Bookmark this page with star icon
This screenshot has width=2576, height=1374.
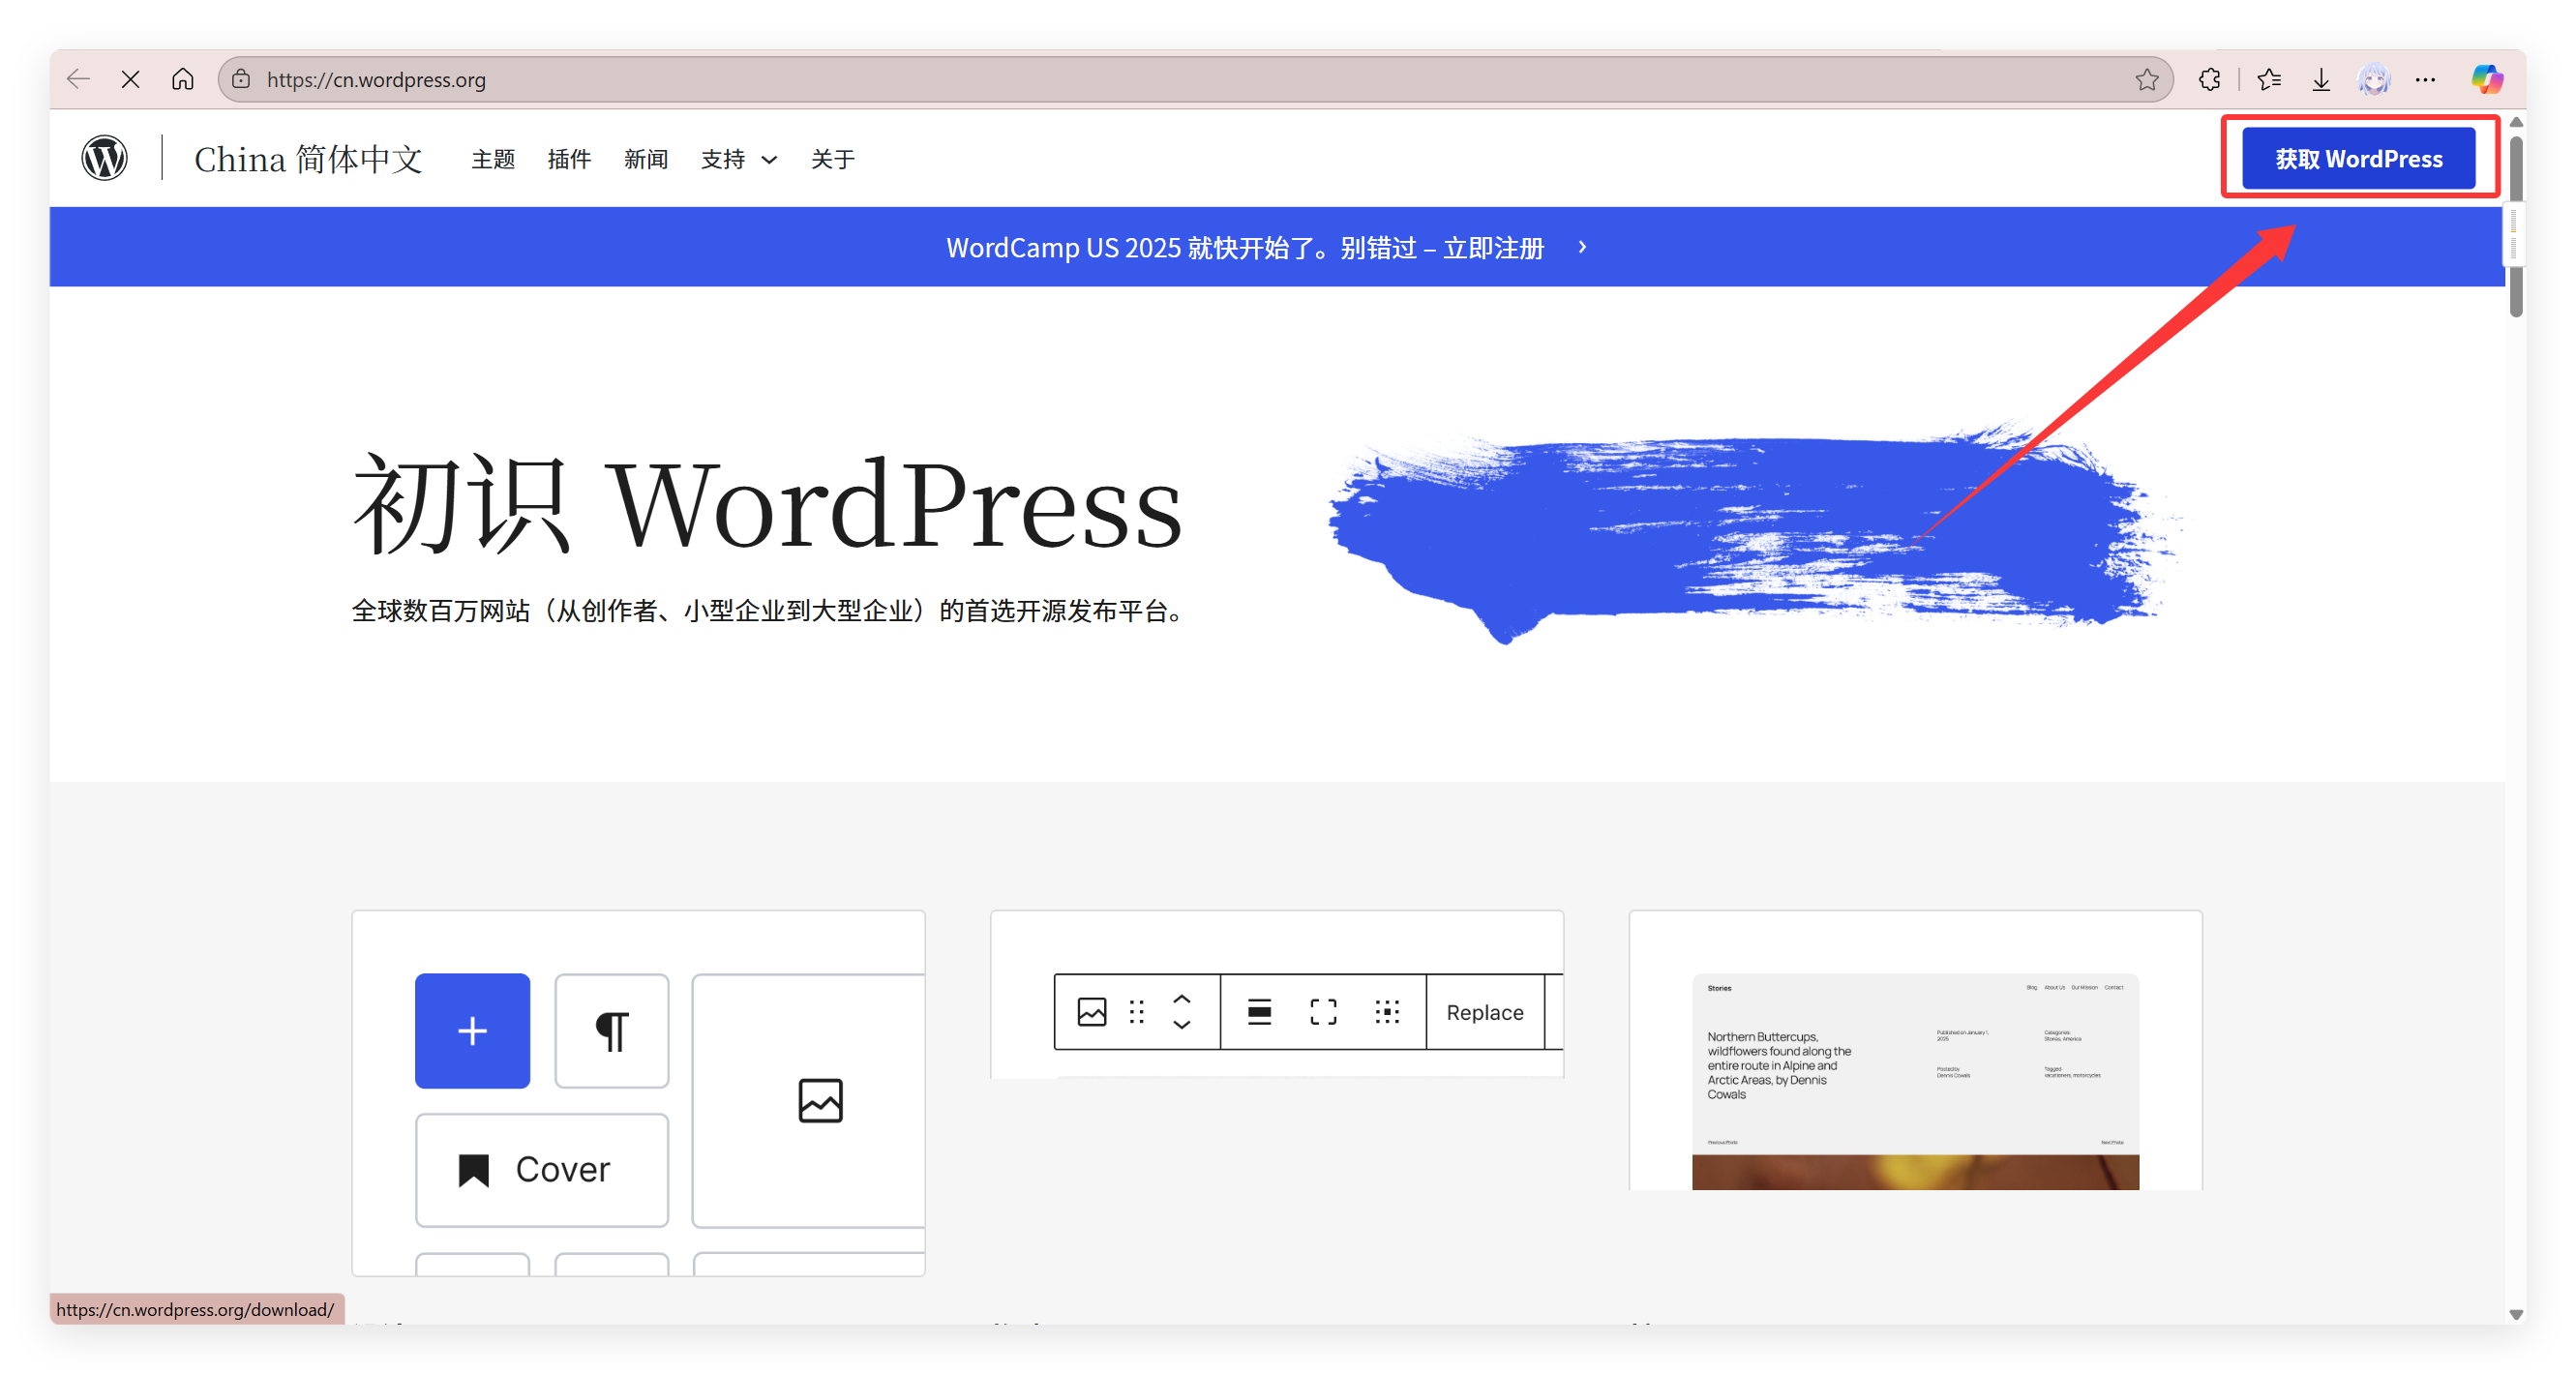point(2146,79)
